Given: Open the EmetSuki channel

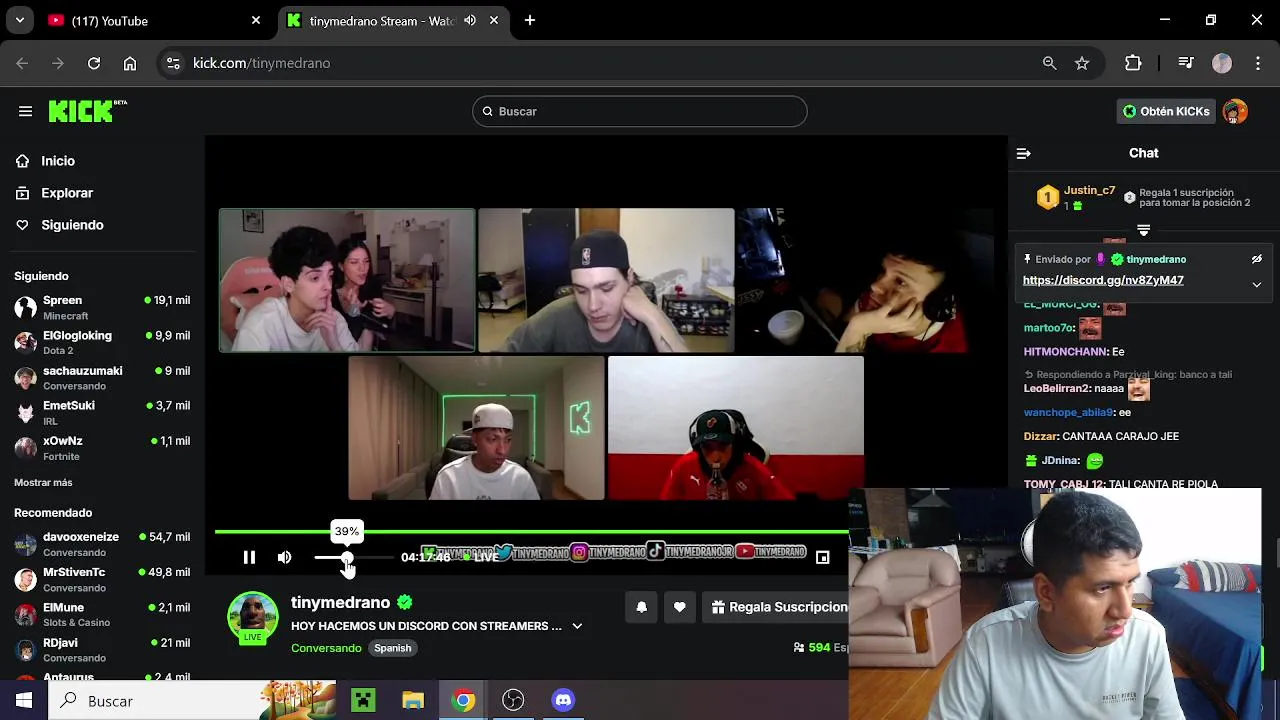Looking at the screenshot, I should click(x=102, y=412).
